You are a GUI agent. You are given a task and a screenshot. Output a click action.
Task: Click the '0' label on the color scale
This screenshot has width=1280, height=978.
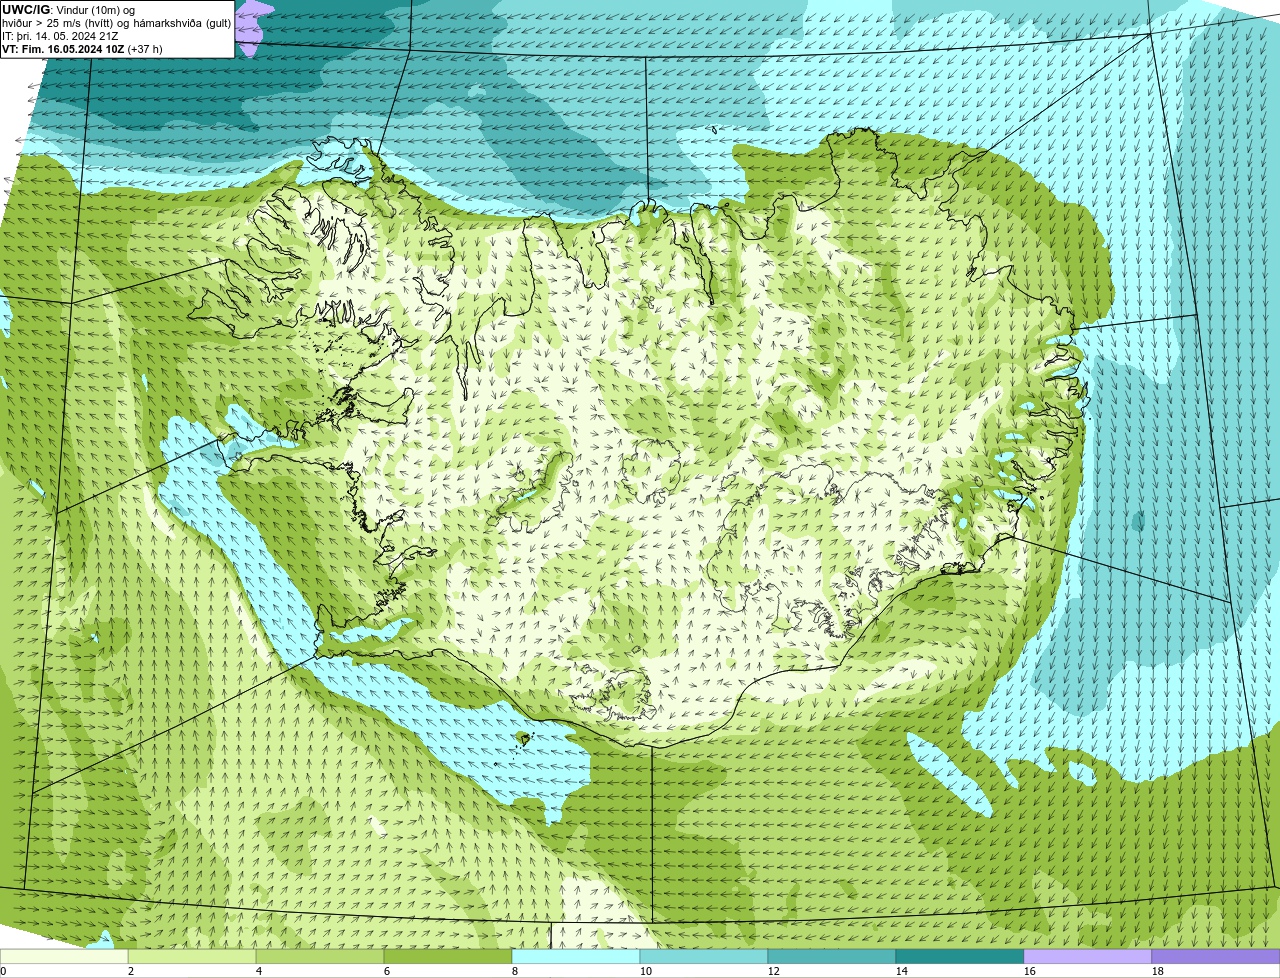(x=3, y=971)
